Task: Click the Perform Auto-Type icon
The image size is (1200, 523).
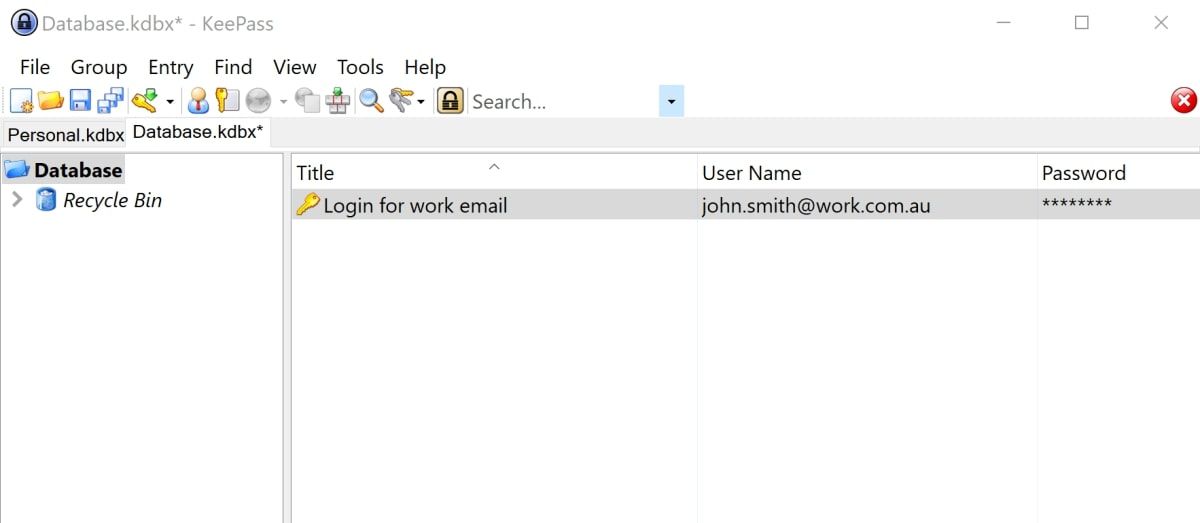Action: click(x=338, y=101)
